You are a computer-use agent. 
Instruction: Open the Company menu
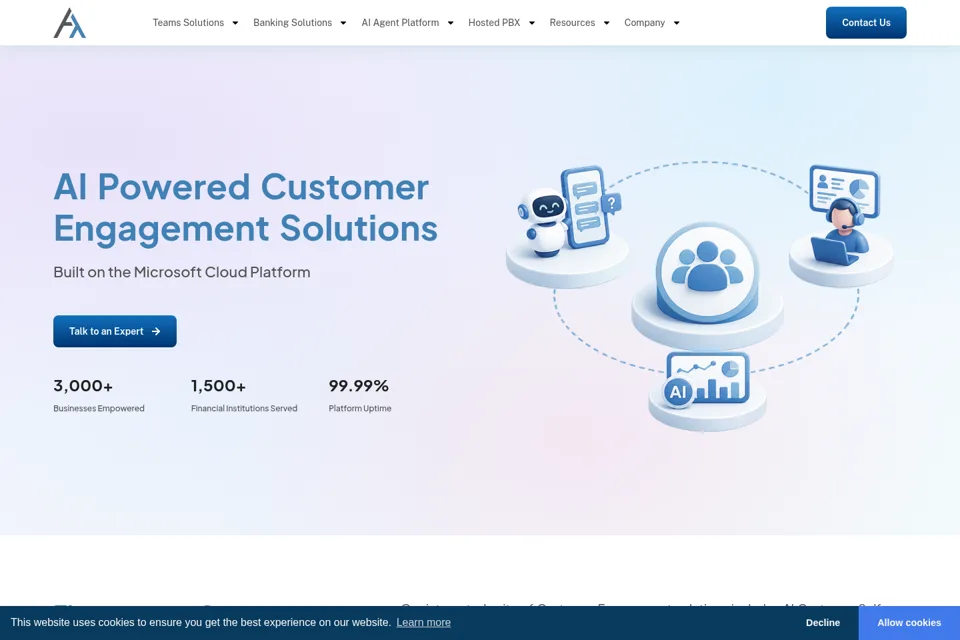[x=644, y=23]
